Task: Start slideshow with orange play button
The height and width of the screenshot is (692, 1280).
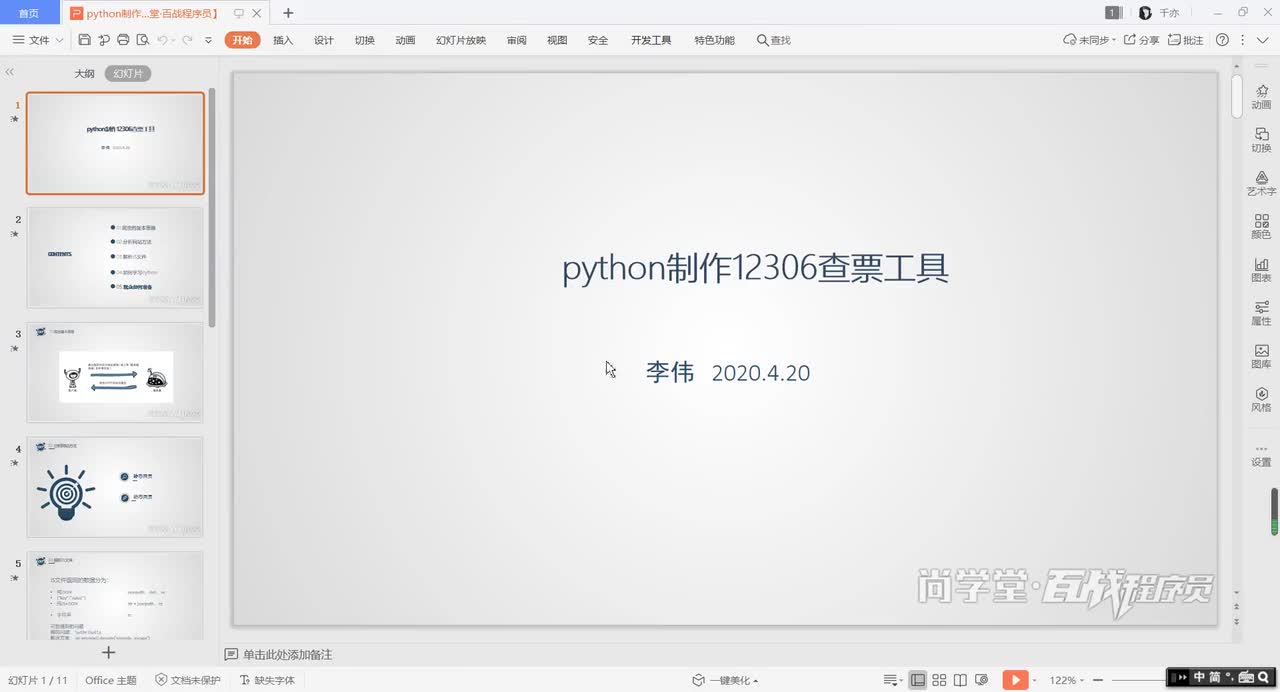Action: (x=1015, y=680)
